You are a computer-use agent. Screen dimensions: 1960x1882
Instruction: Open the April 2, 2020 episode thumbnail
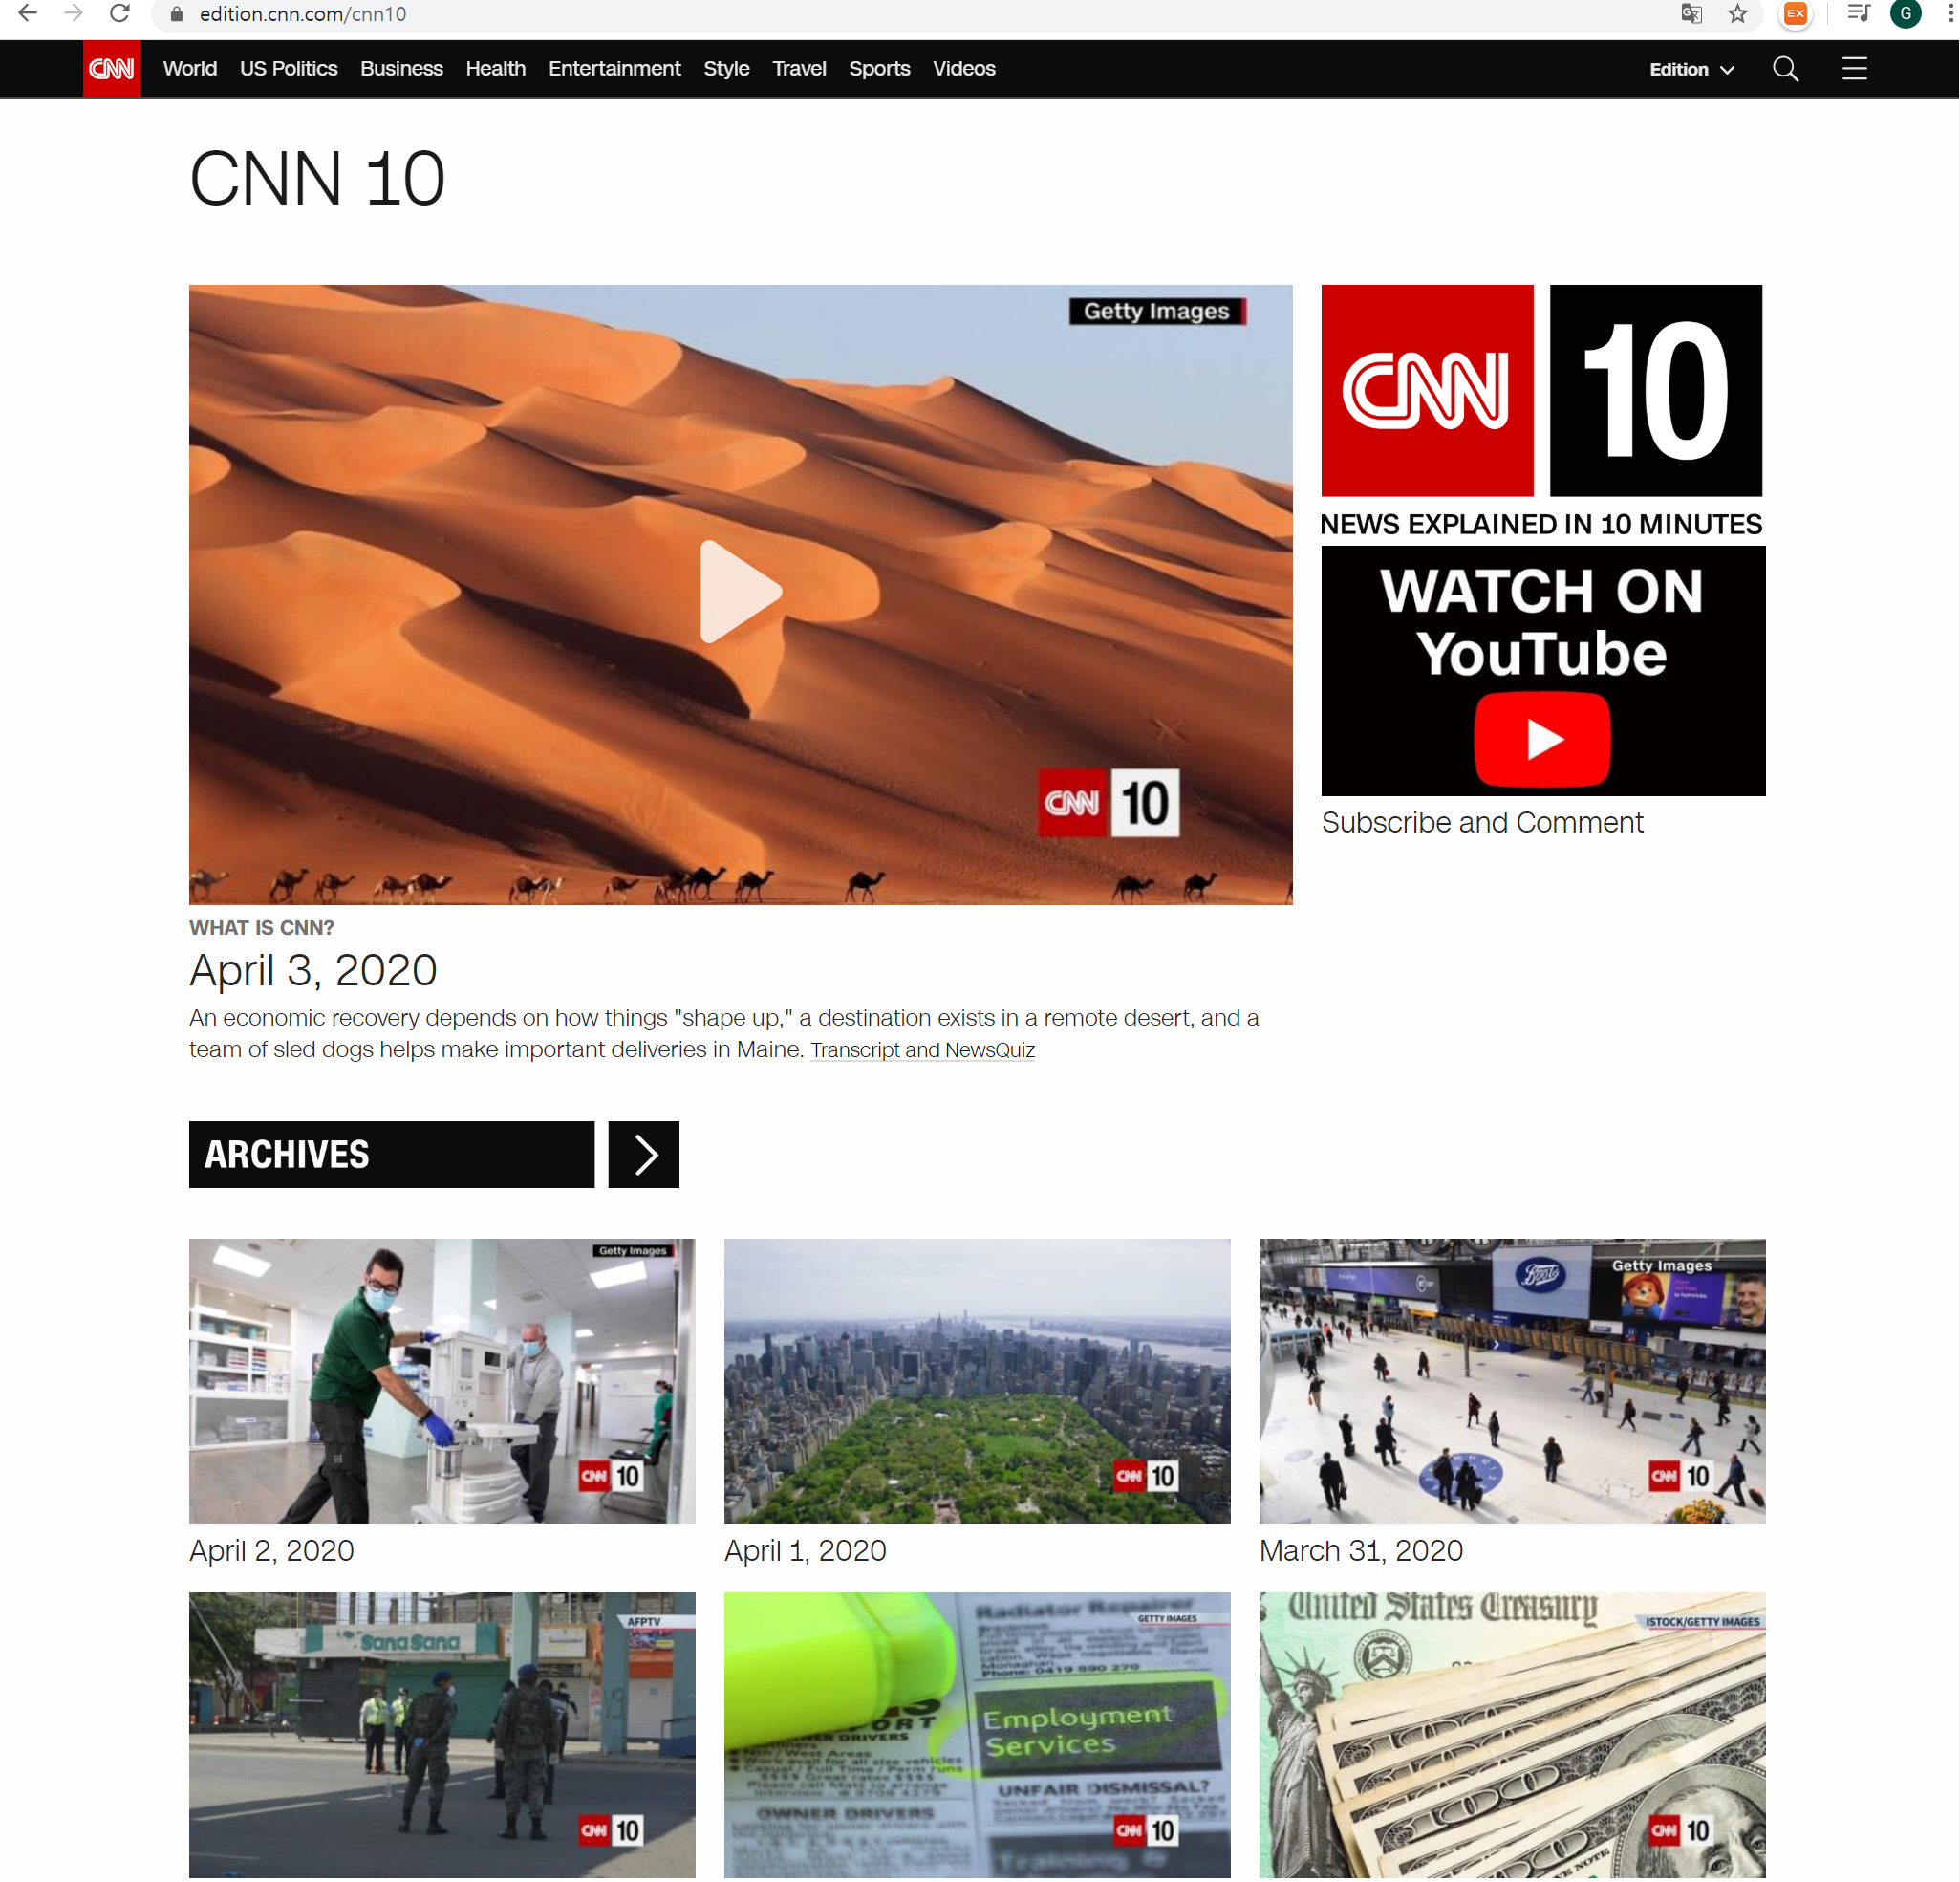pos(442,1381)
